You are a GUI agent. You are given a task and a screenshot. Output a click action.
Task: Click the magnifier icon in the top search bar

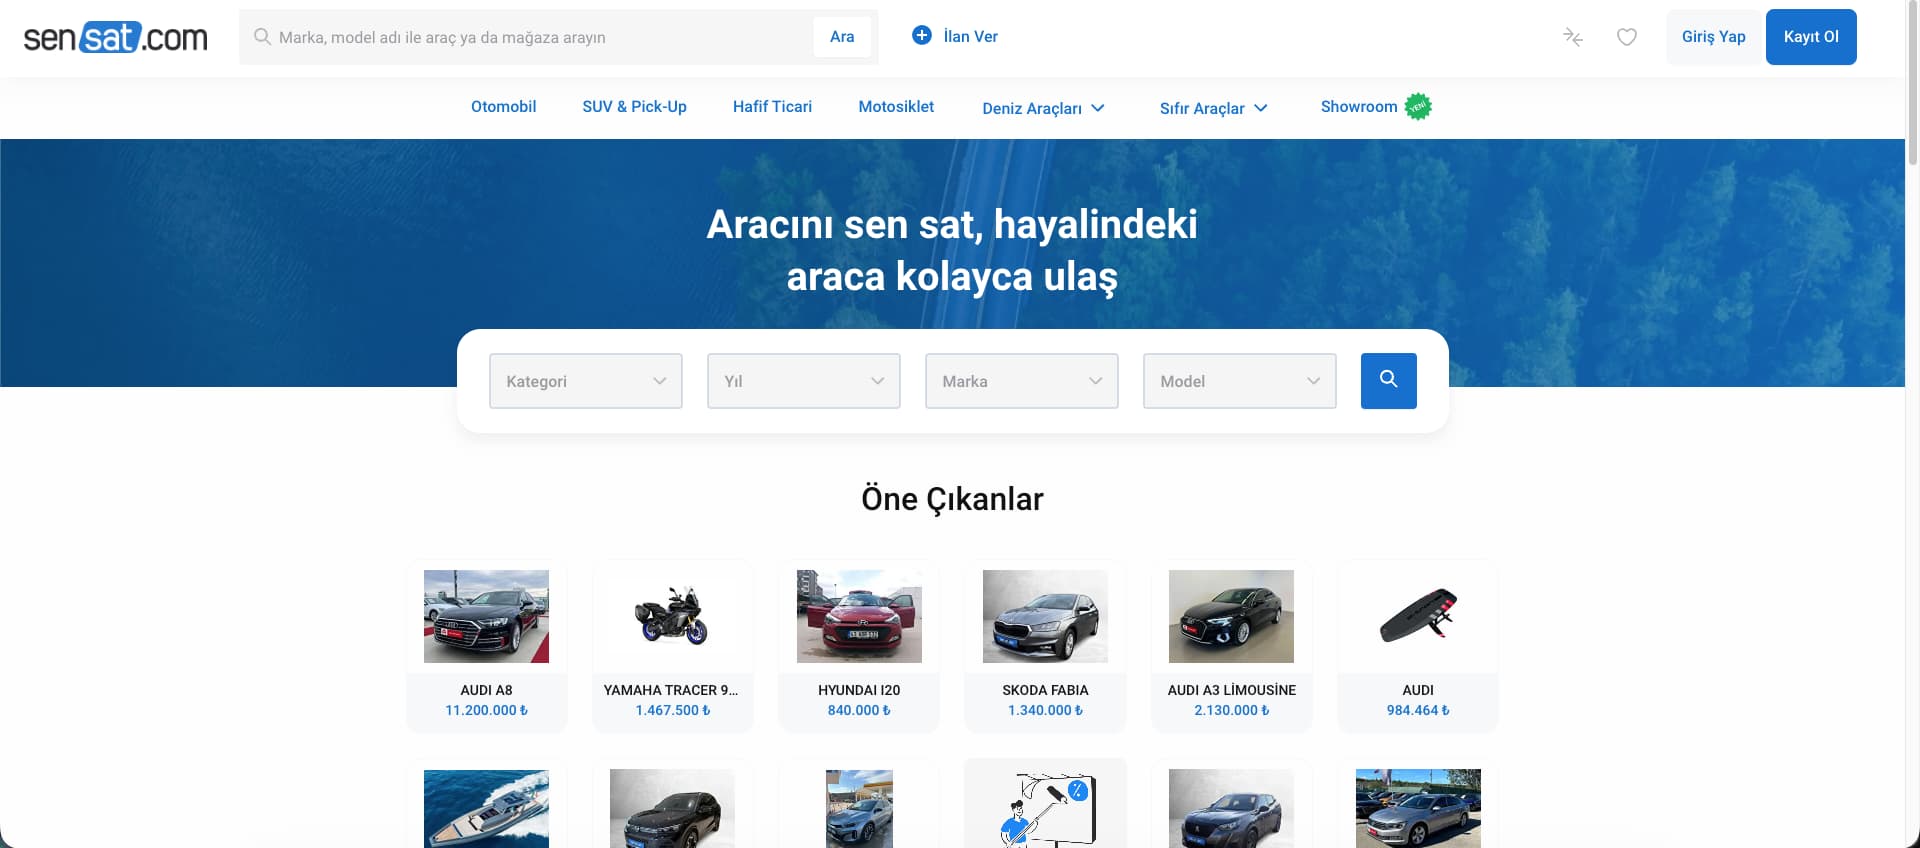[262, 37]
